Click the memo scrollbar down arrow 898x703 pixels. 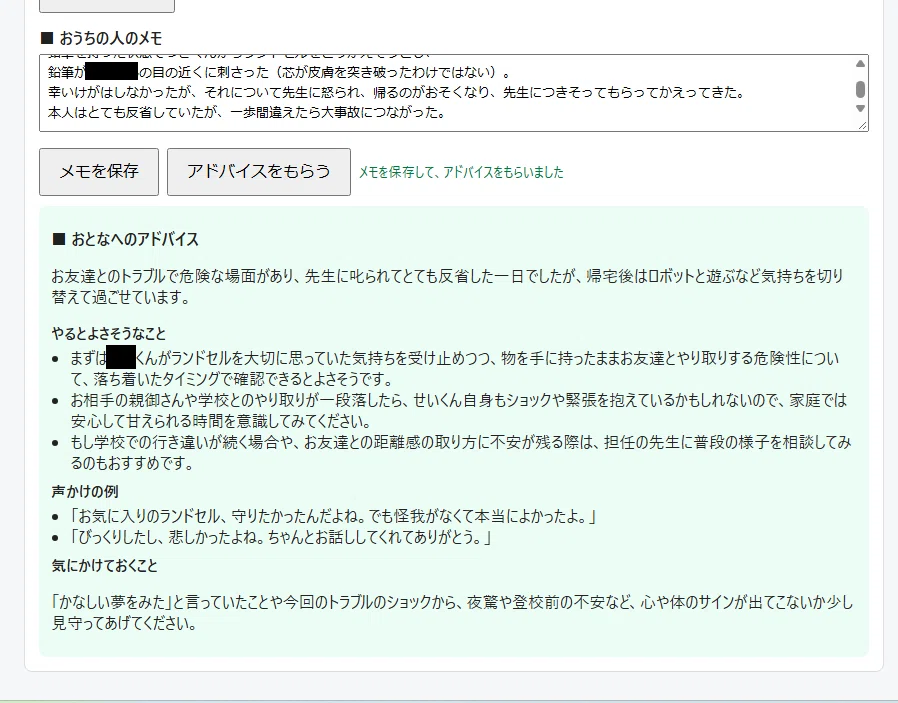pyautogui.click(x=860, y=108)
